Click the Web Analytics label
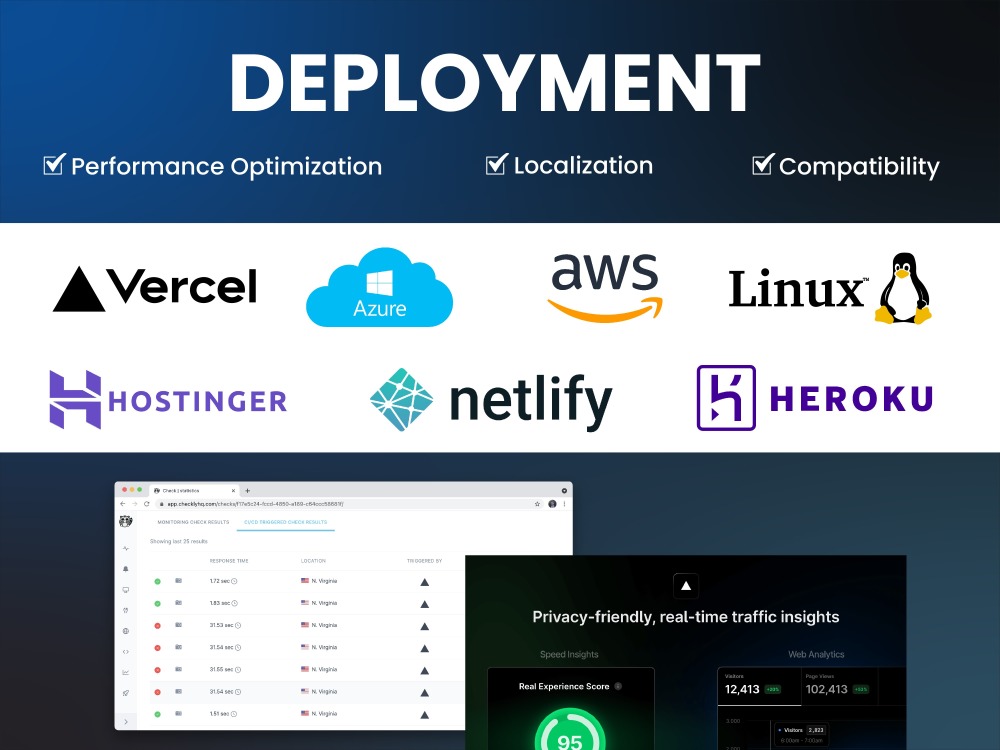This screenshot has width=1000, height=750. [x=816, y=654]
